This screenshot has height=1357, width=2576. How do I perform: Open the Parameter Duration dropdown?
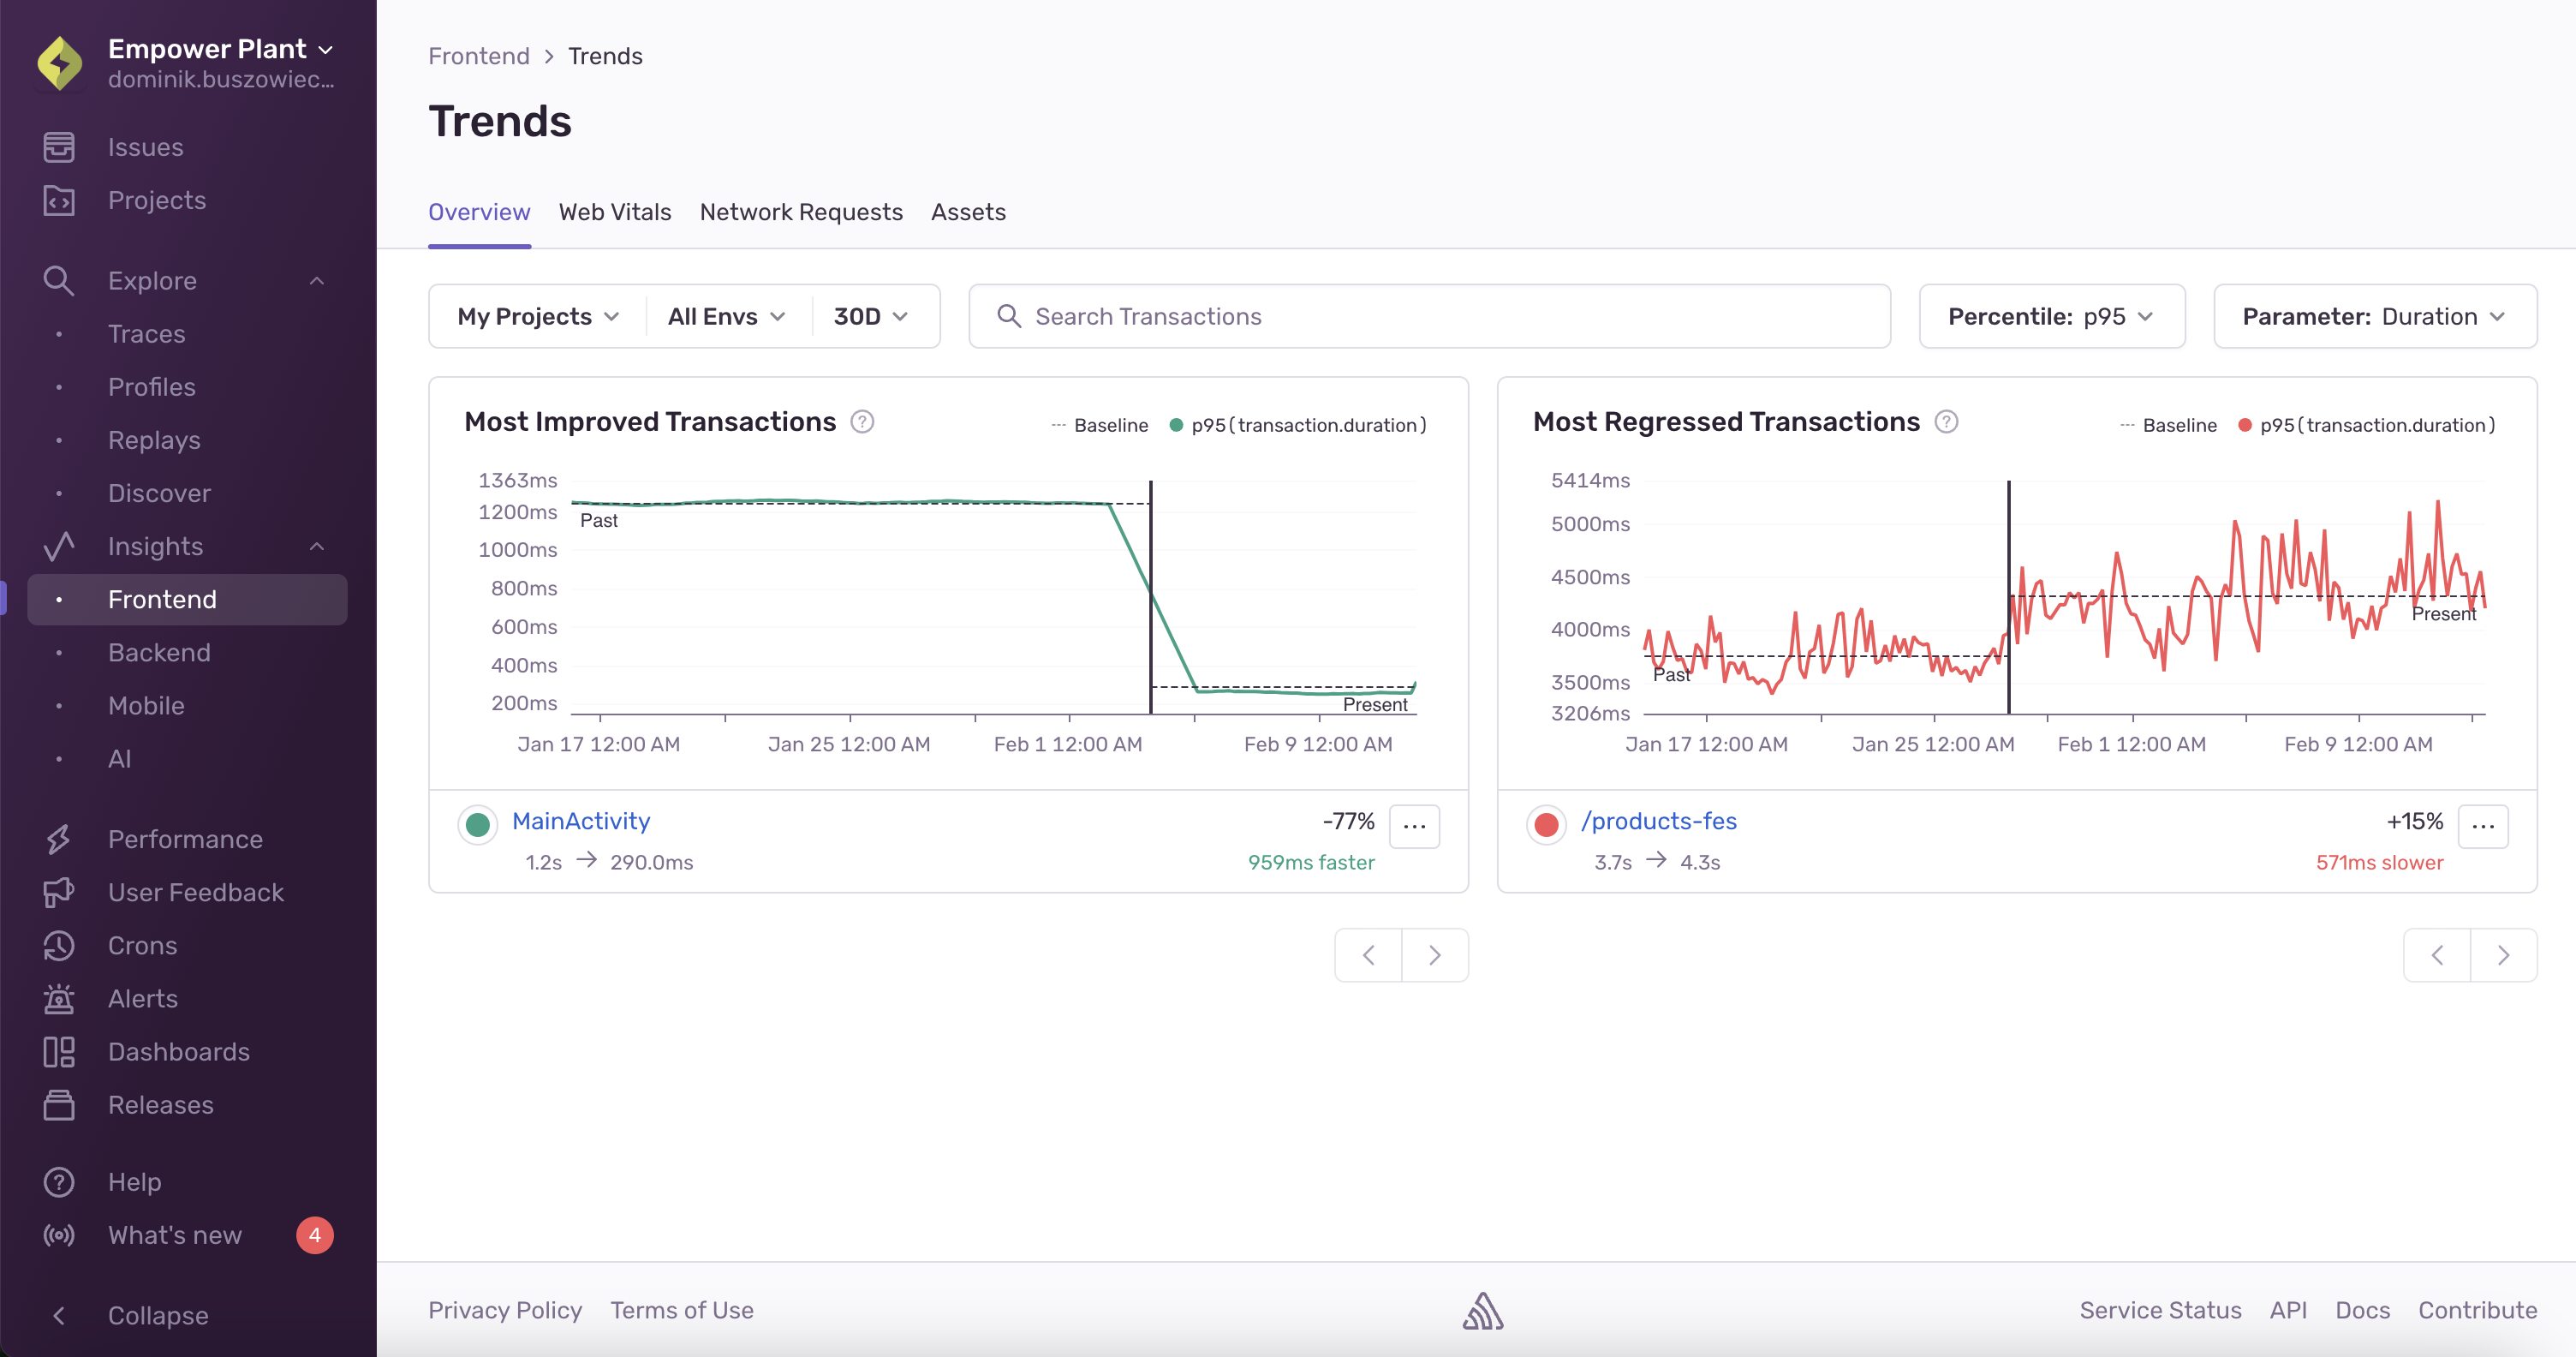click(x=2374, y=316)
